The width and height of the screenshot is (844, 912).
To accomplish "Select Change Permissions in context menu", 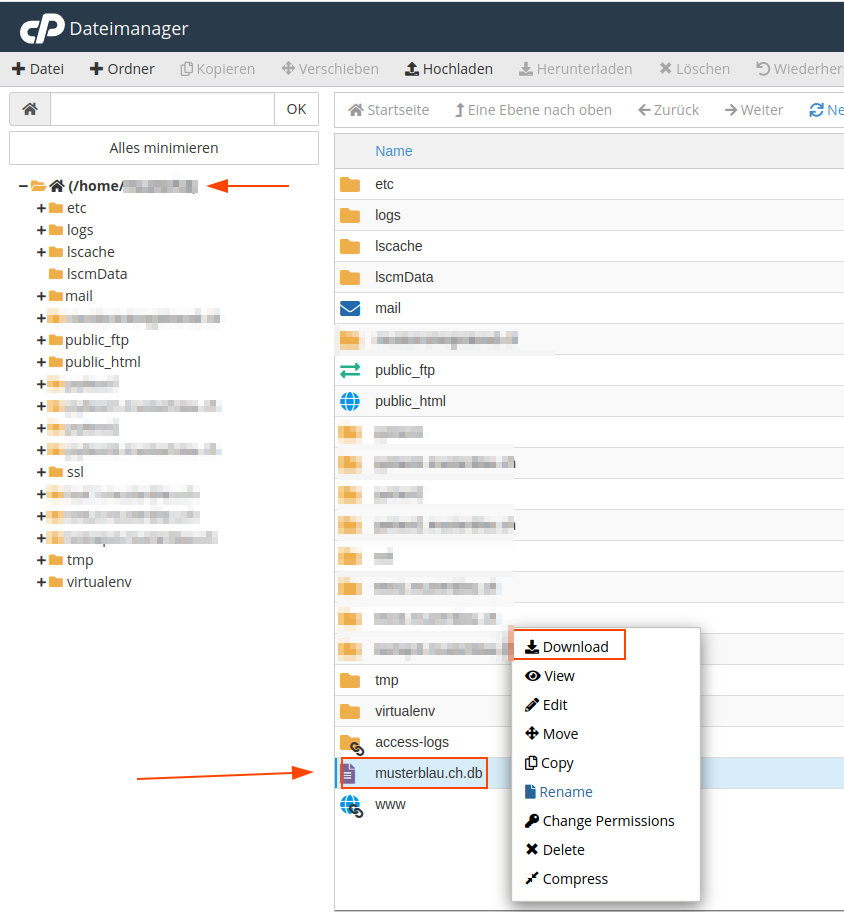I will [x=600, y=821].
